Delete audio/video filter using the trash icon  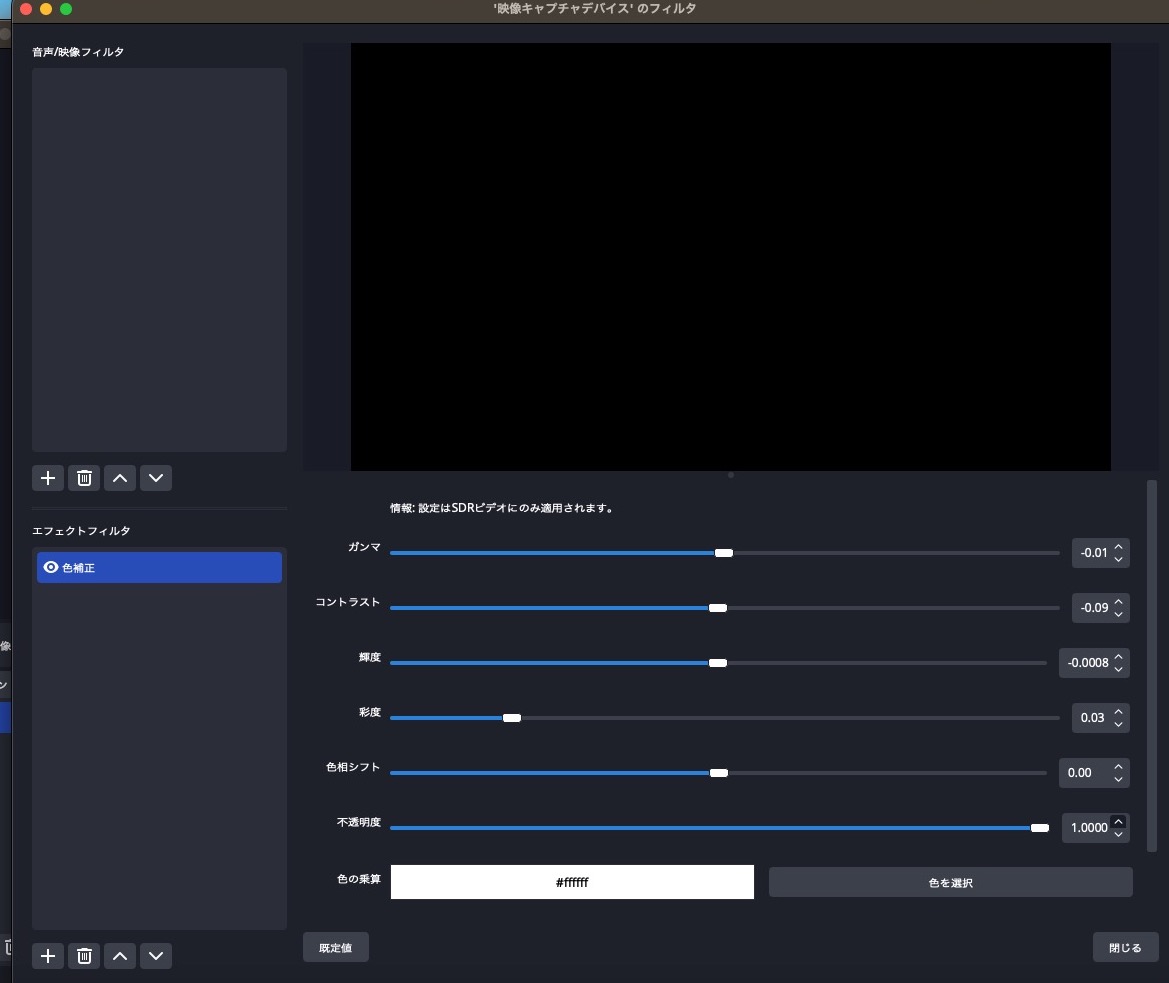84,478
